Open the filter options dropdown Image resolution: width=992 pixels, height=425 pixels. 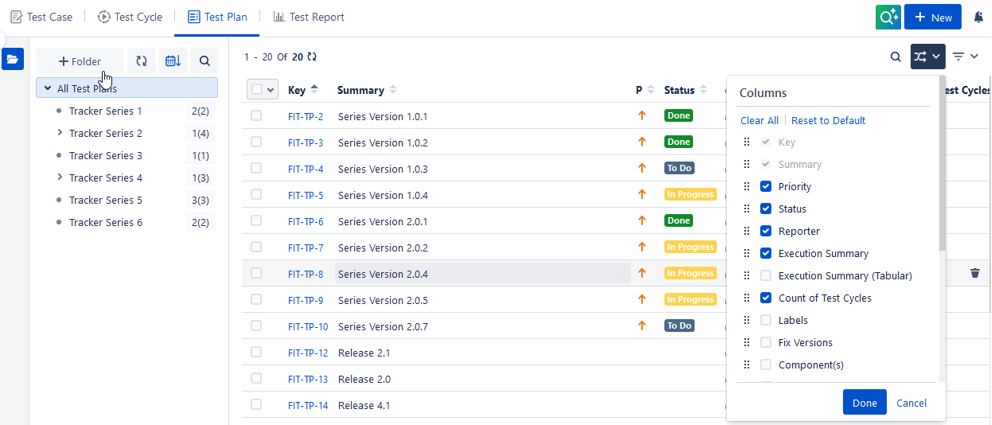[967, 56]
